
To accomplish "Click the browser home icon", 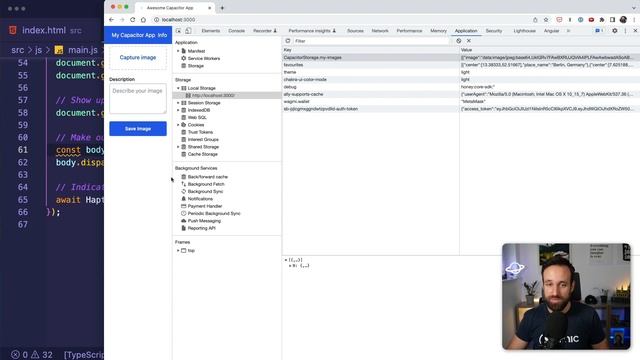I will coord(143,20).
